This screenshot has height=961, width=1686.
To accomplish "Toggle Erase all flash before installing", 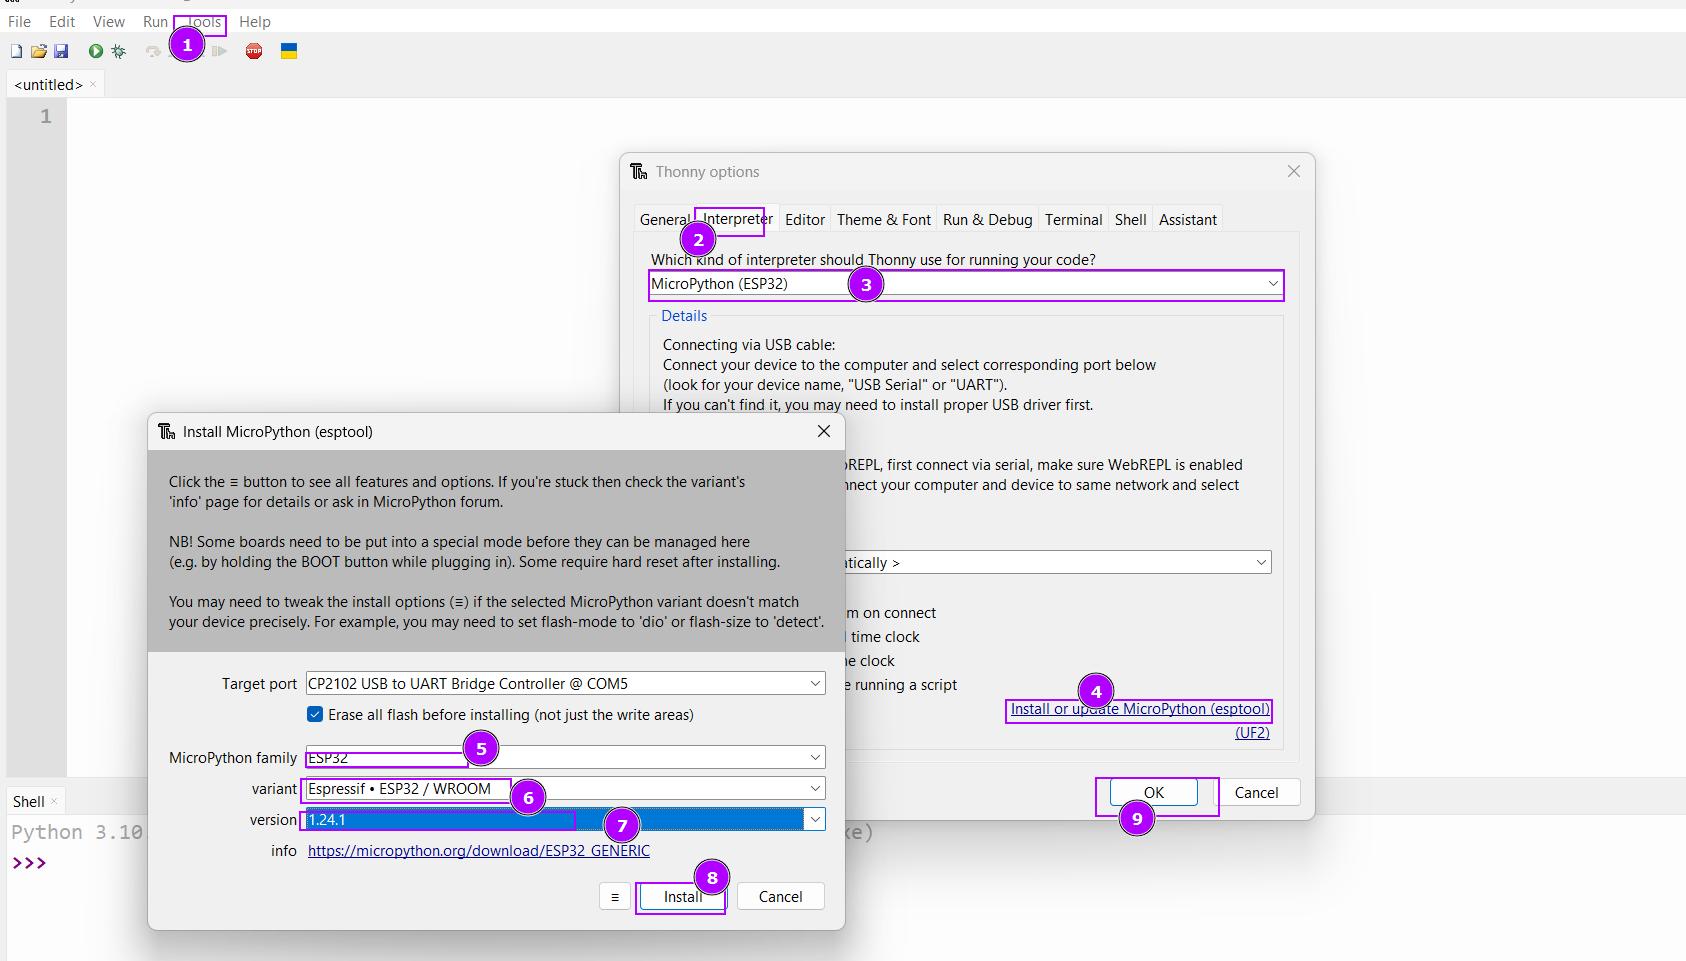I will 315,714.
